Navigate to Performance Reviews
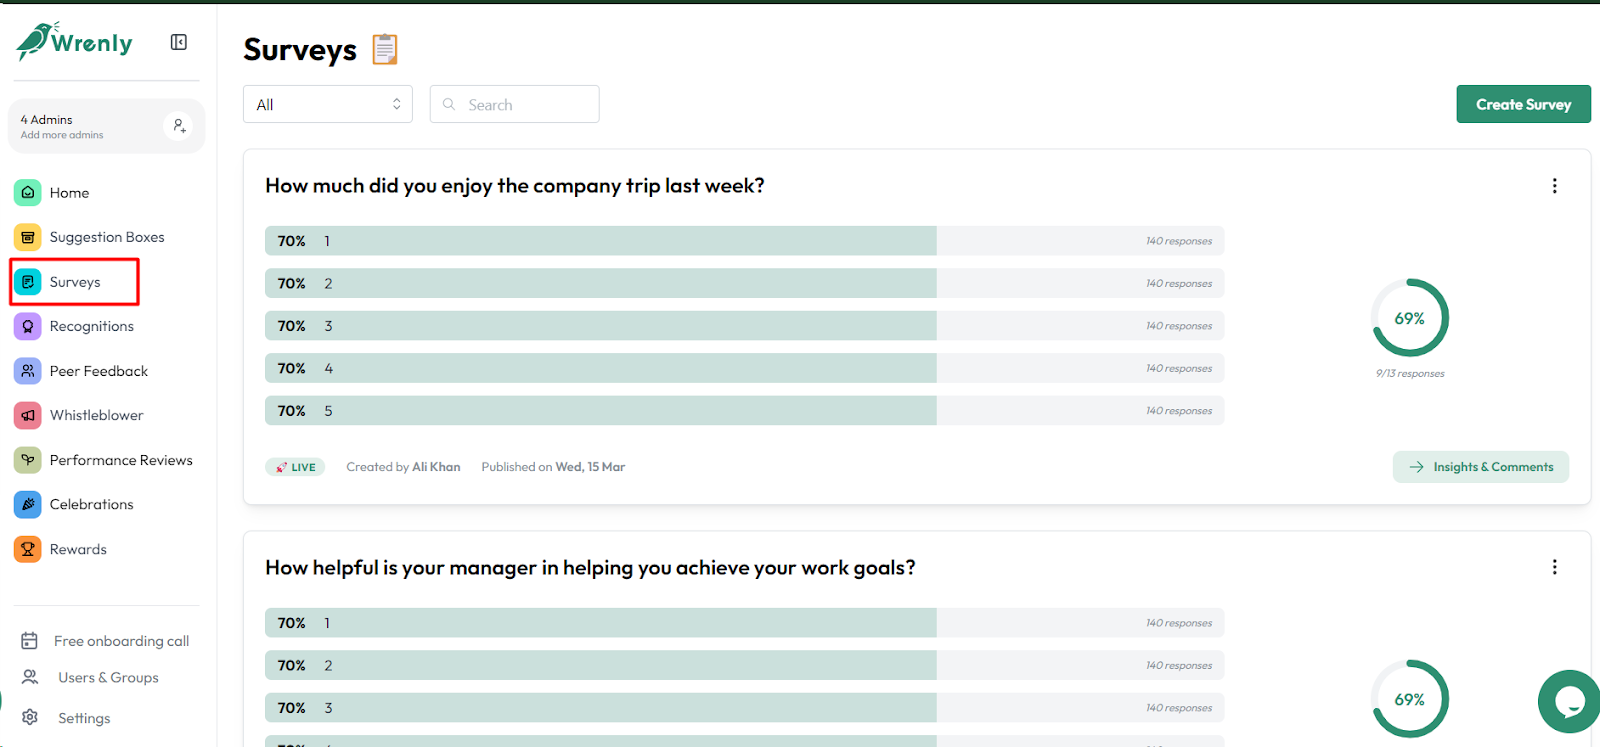This screenshot has height=747, width=1600. (x=121, y=460)
